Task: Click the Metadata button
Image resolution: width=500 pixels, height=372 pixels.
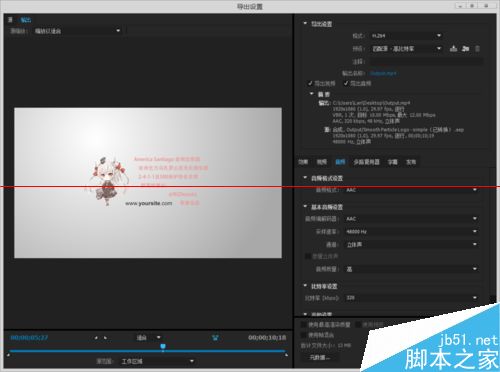Action: pyautogui.click(x=319, y=357)
